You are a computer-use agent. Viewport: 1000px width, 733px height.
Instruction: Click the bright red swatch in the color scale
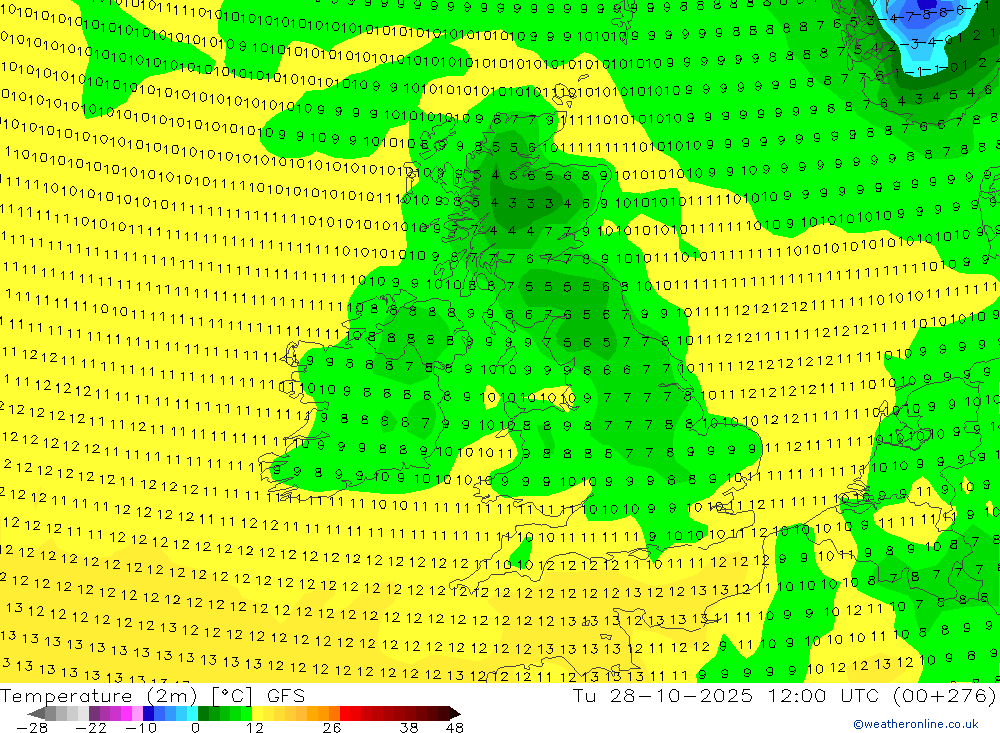click(x=345, y=714)
